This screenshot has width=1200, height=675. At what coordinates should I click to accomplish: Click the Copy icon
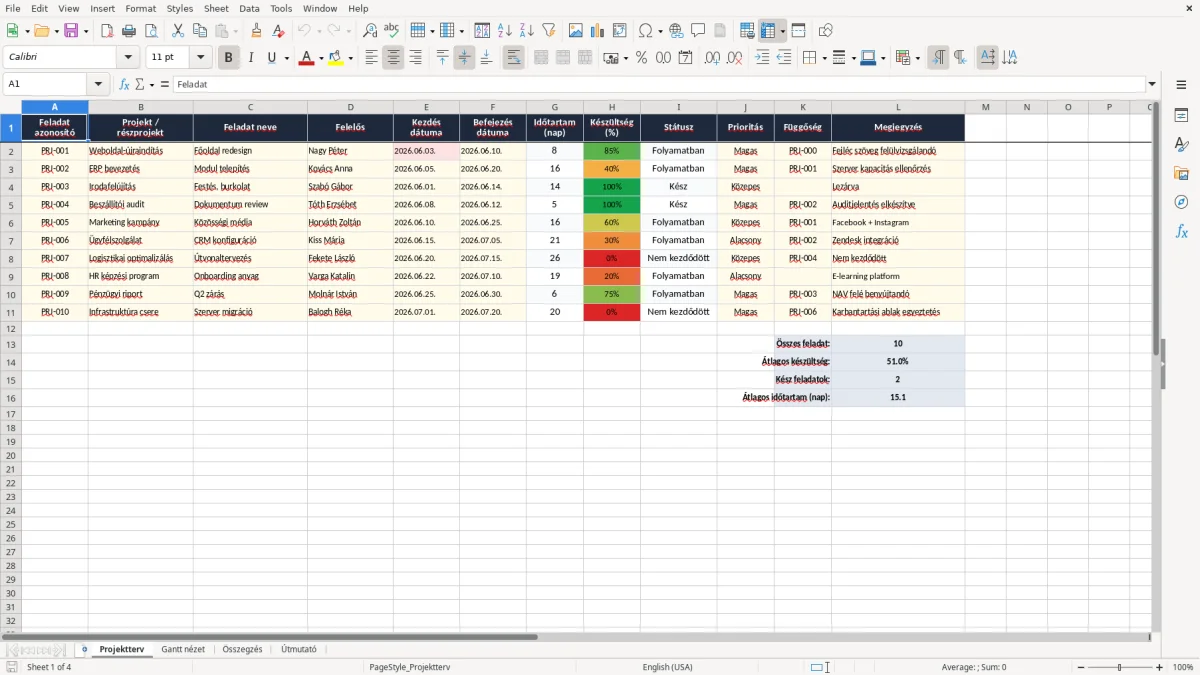tap(200, 31)
